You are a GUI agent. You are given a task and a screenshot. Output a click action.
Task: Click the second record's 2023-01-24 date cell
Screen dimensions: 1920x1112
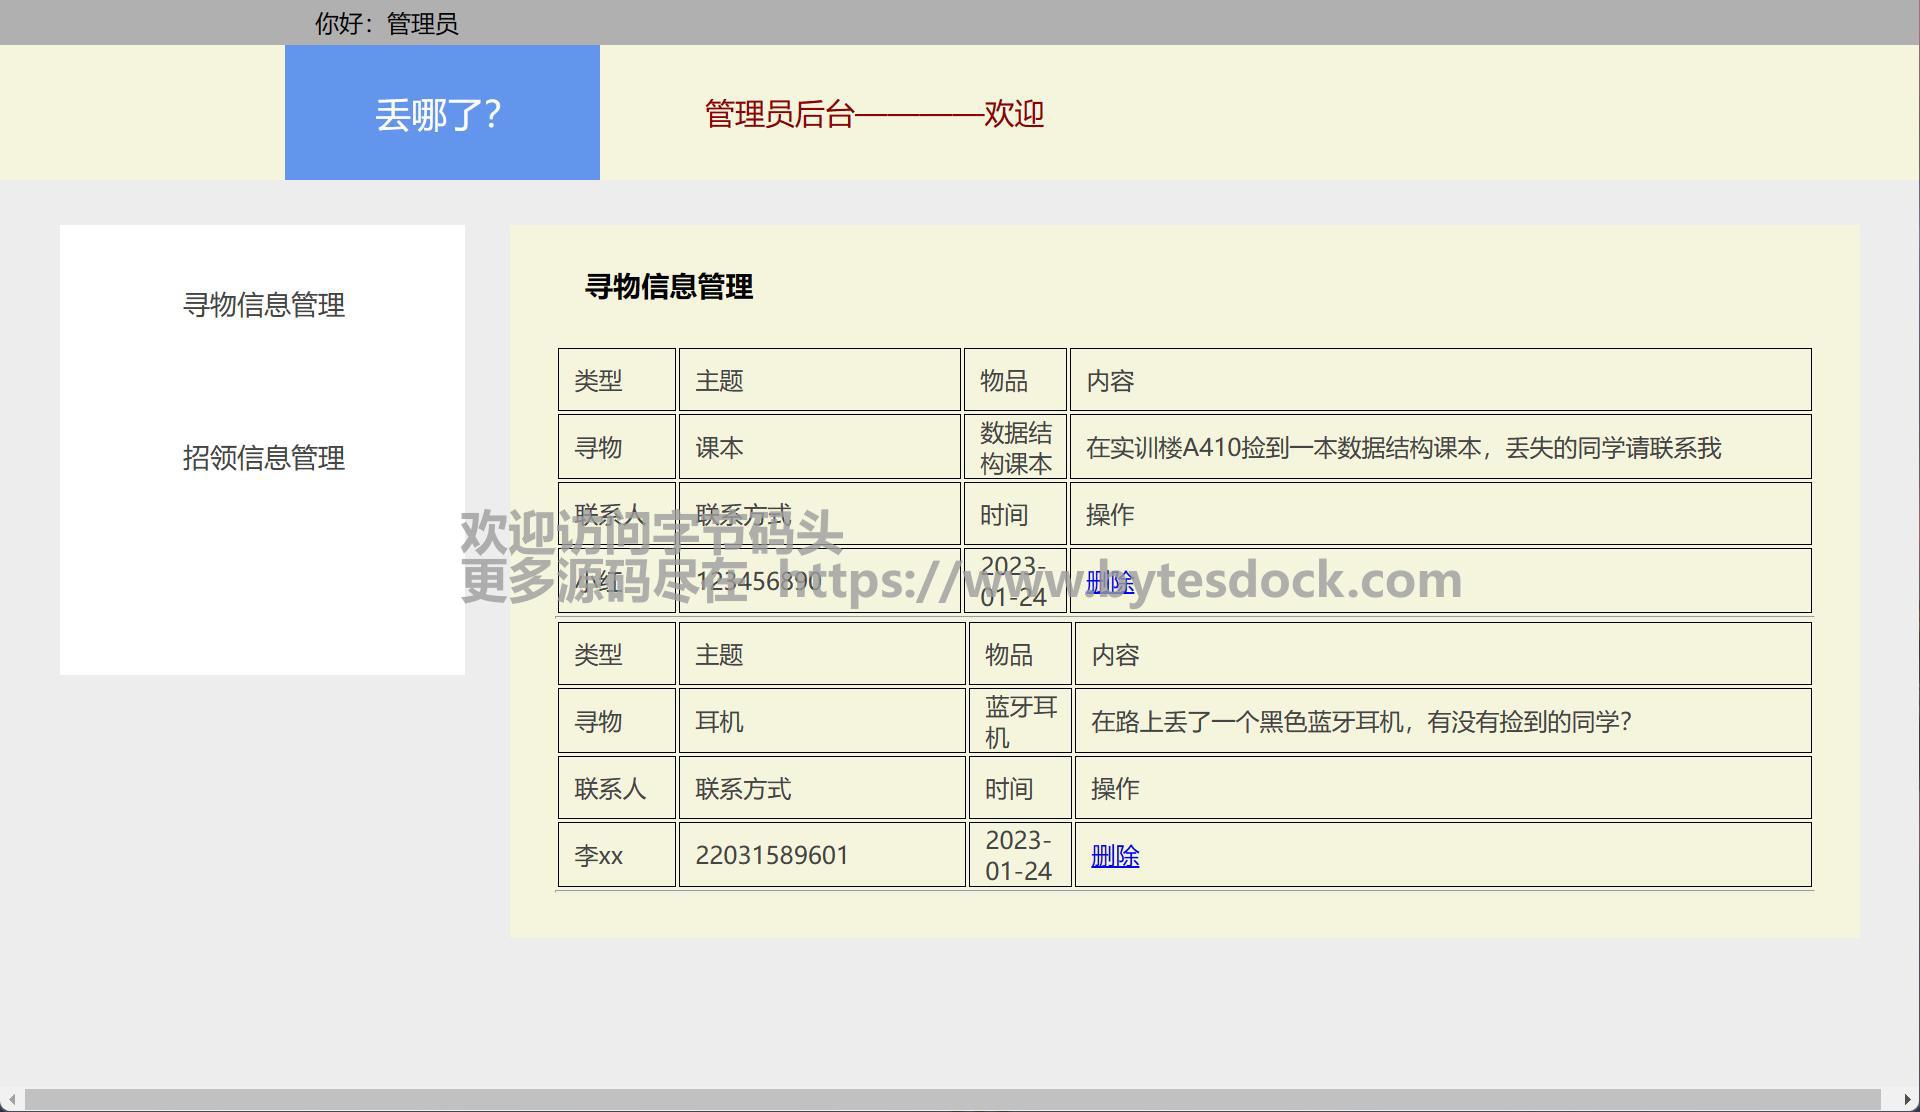coord(1018,856)
